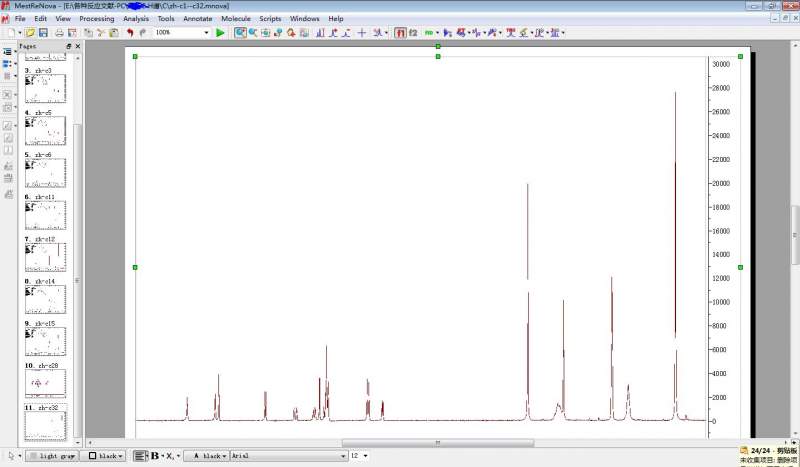Open the View menu
This screenshot has width=800, height=467.
[x=63, y=18]
